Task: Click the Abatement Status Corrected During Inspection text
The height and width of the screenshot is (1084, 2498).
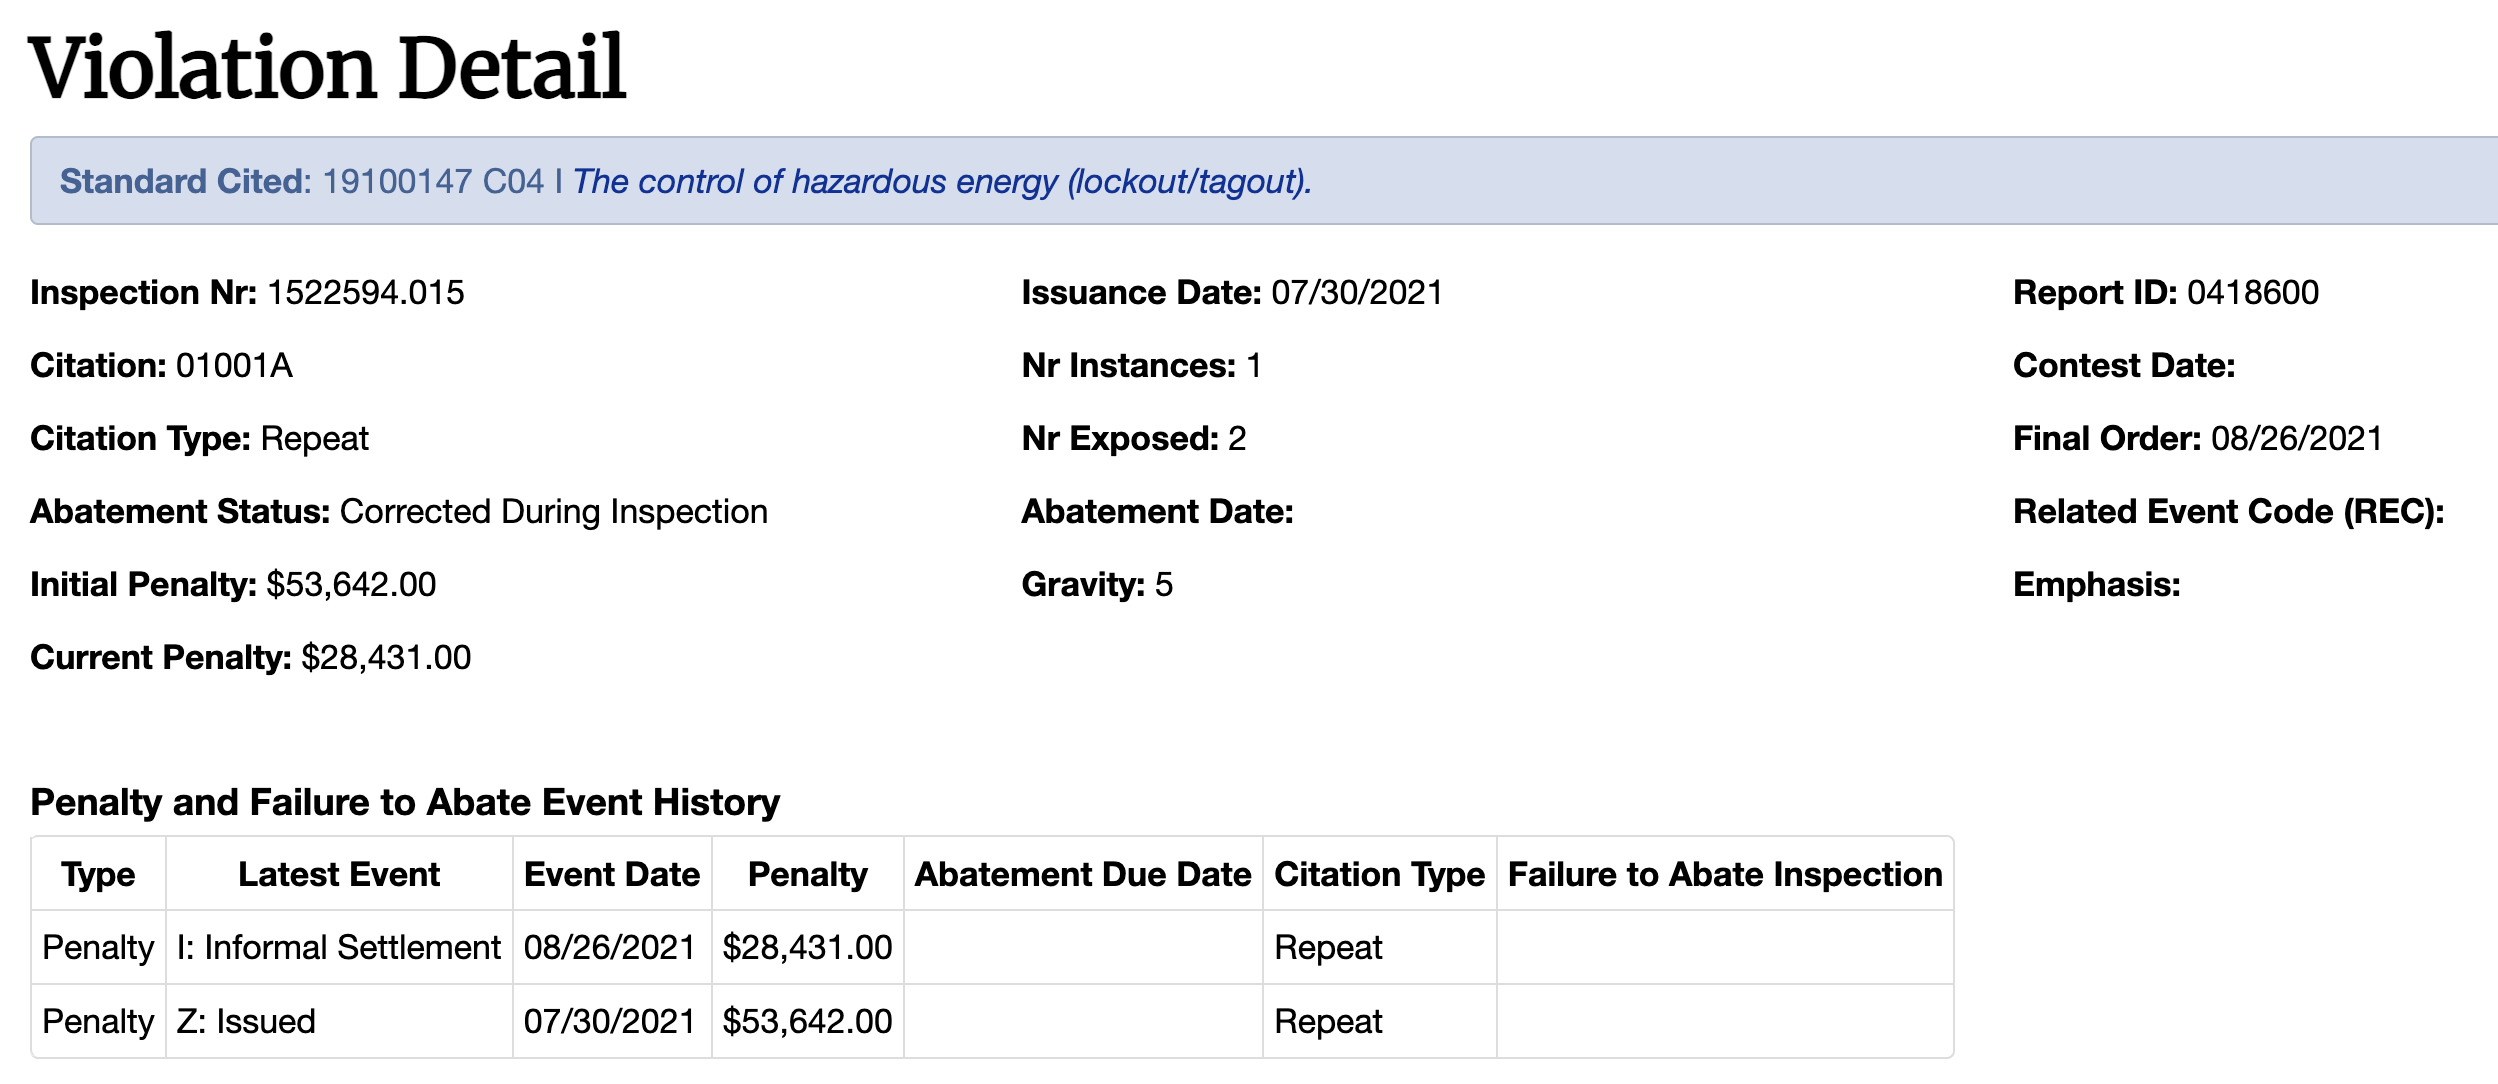Action: pyautogui.click(x=554, y=511)
